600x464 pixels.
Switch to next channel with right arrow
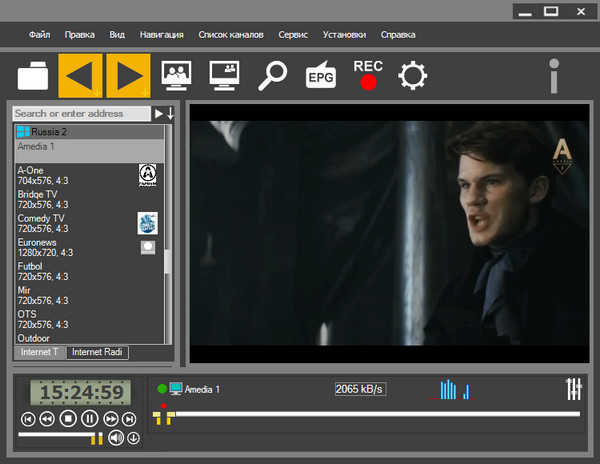127,75
